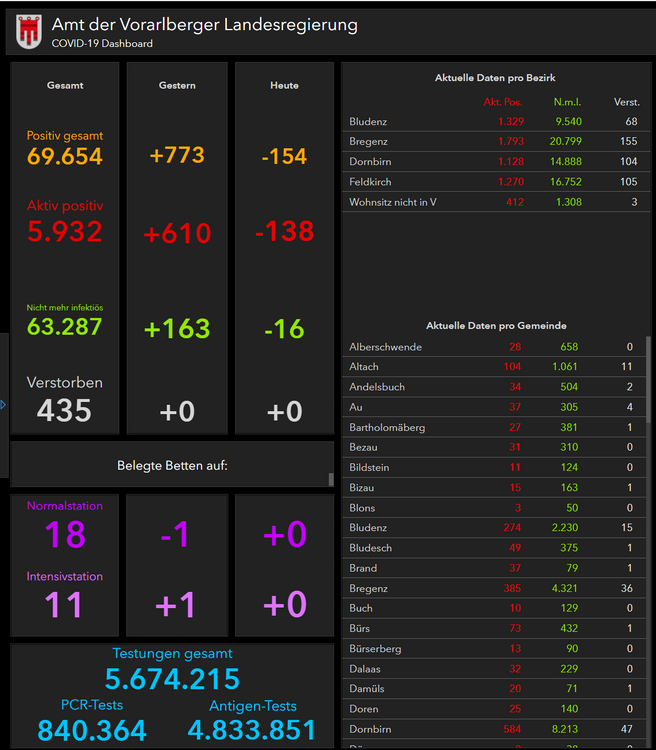Click the N.m.I. column header
The image size is (656, 750).
(567, 102)
